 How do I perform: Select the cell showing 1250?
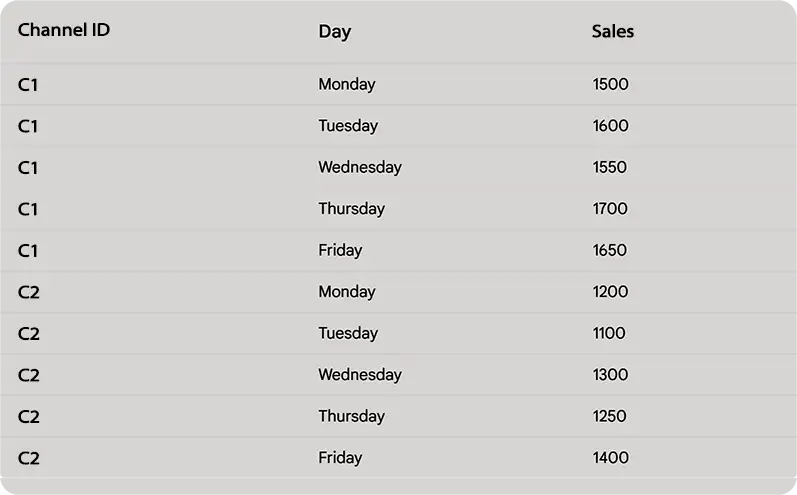pos(609,416)
